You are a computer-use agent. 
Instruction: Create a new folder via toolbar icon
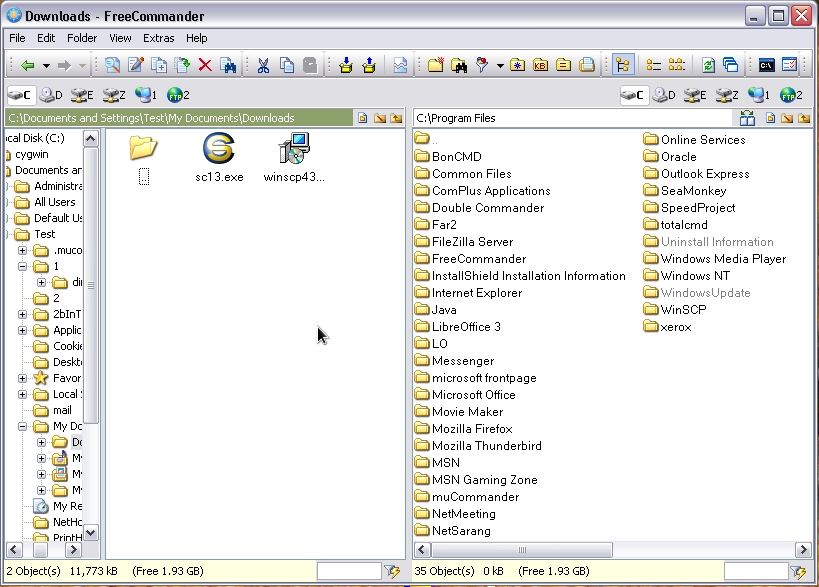[x=436, y=65]
